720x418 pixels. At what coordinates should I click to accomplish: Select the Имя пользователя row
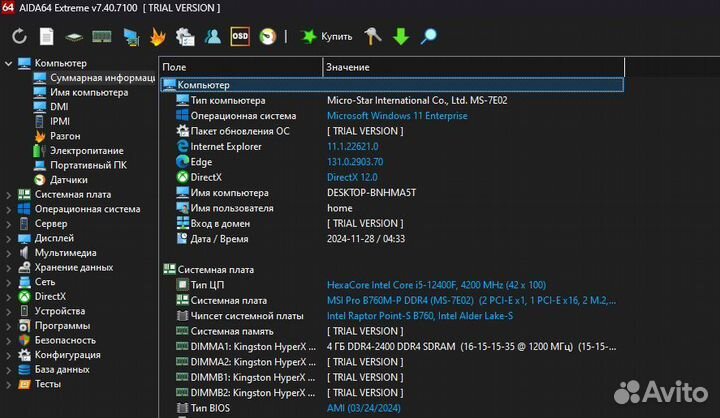(x=392, y=208)
